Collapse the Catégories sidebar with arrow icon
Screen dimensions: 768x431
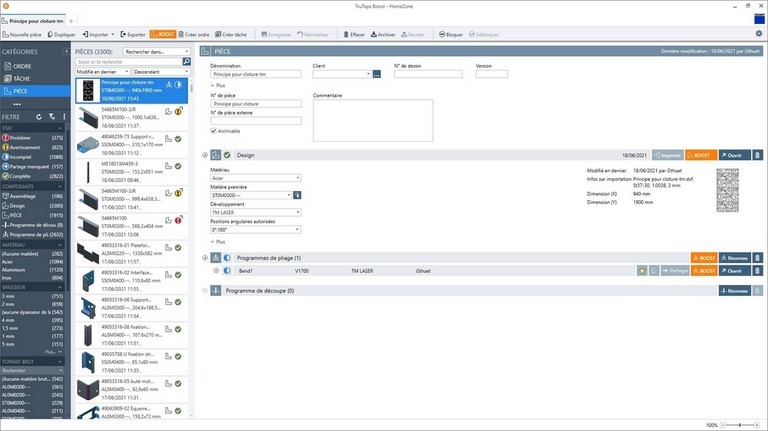pos(66,51)
